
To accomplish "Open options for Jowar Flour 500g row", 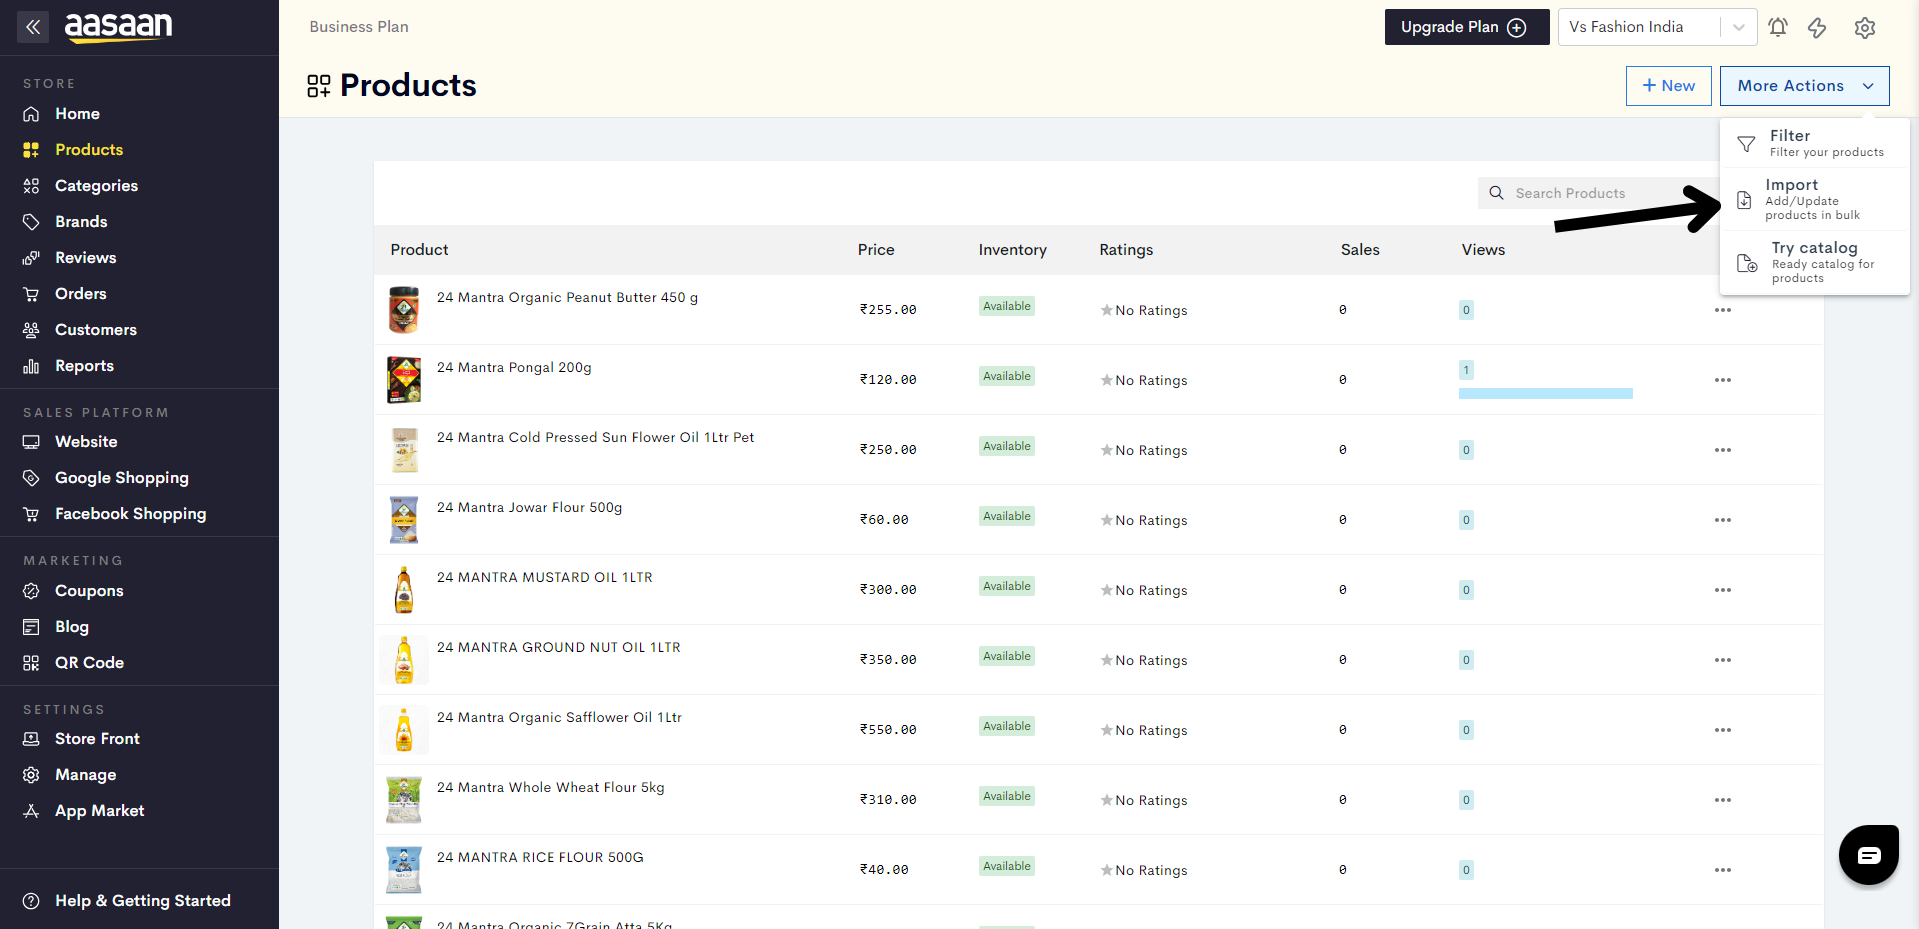I will pyautogui.click(x=1722, y=520).
